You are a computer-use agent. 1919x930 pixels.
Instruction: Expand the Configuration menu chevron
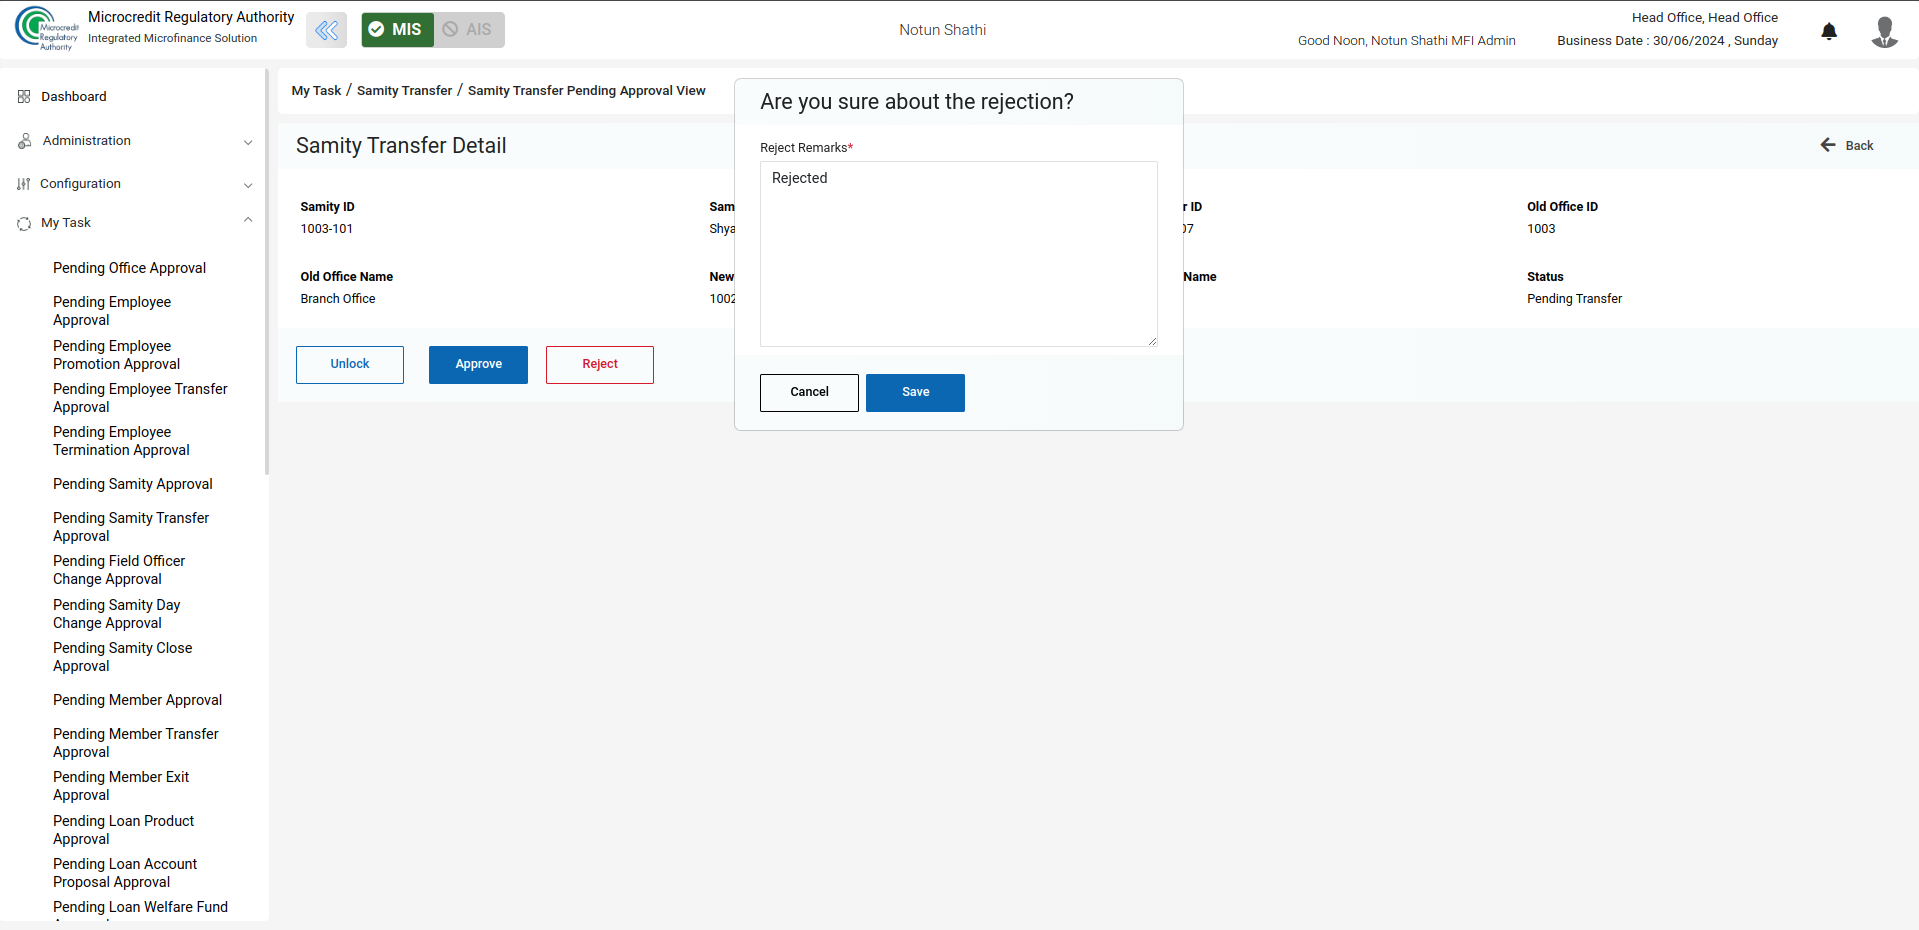coord(248,185)
